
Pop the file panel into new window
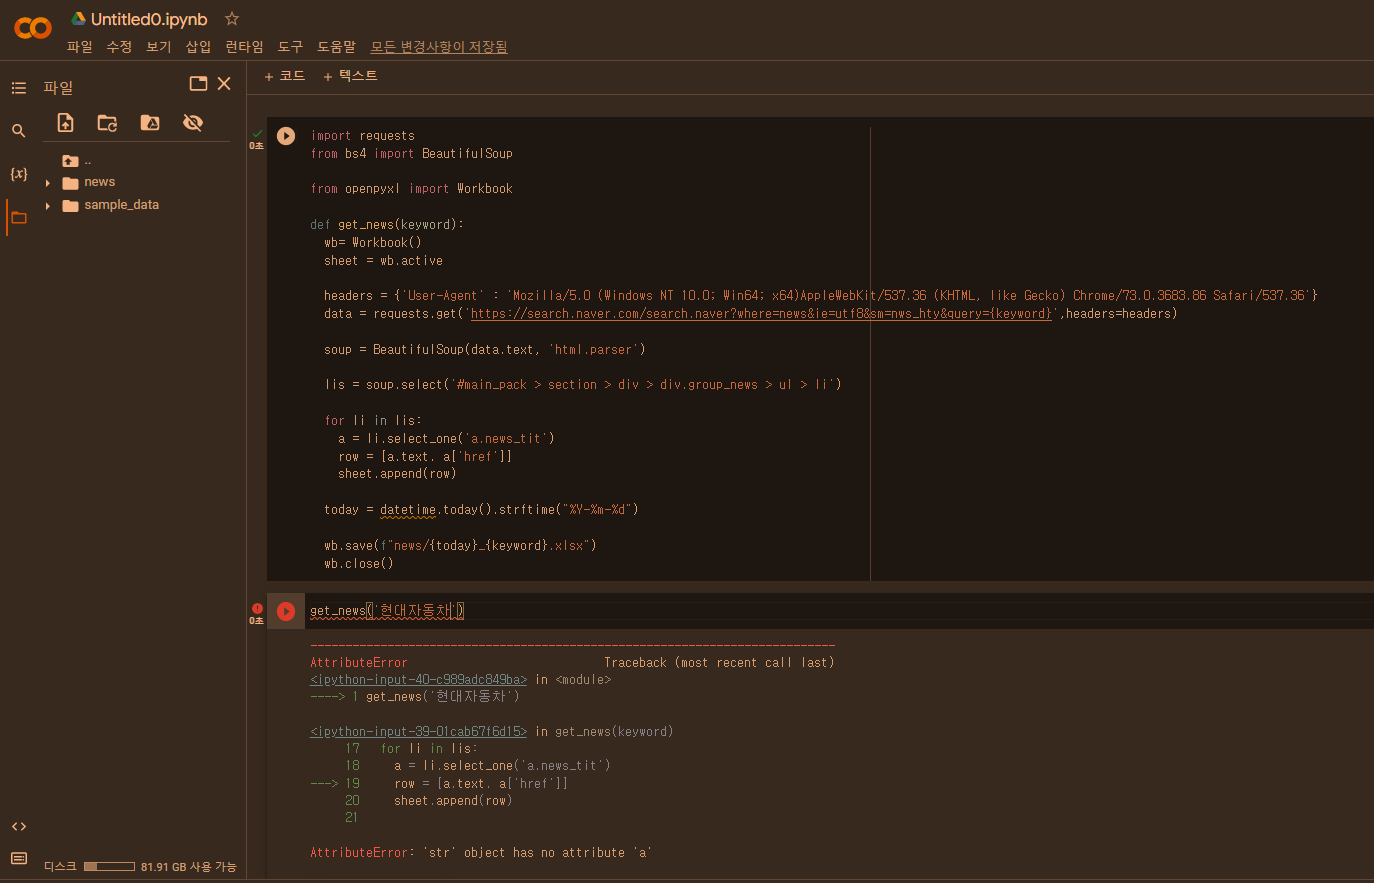pos(198,84)
